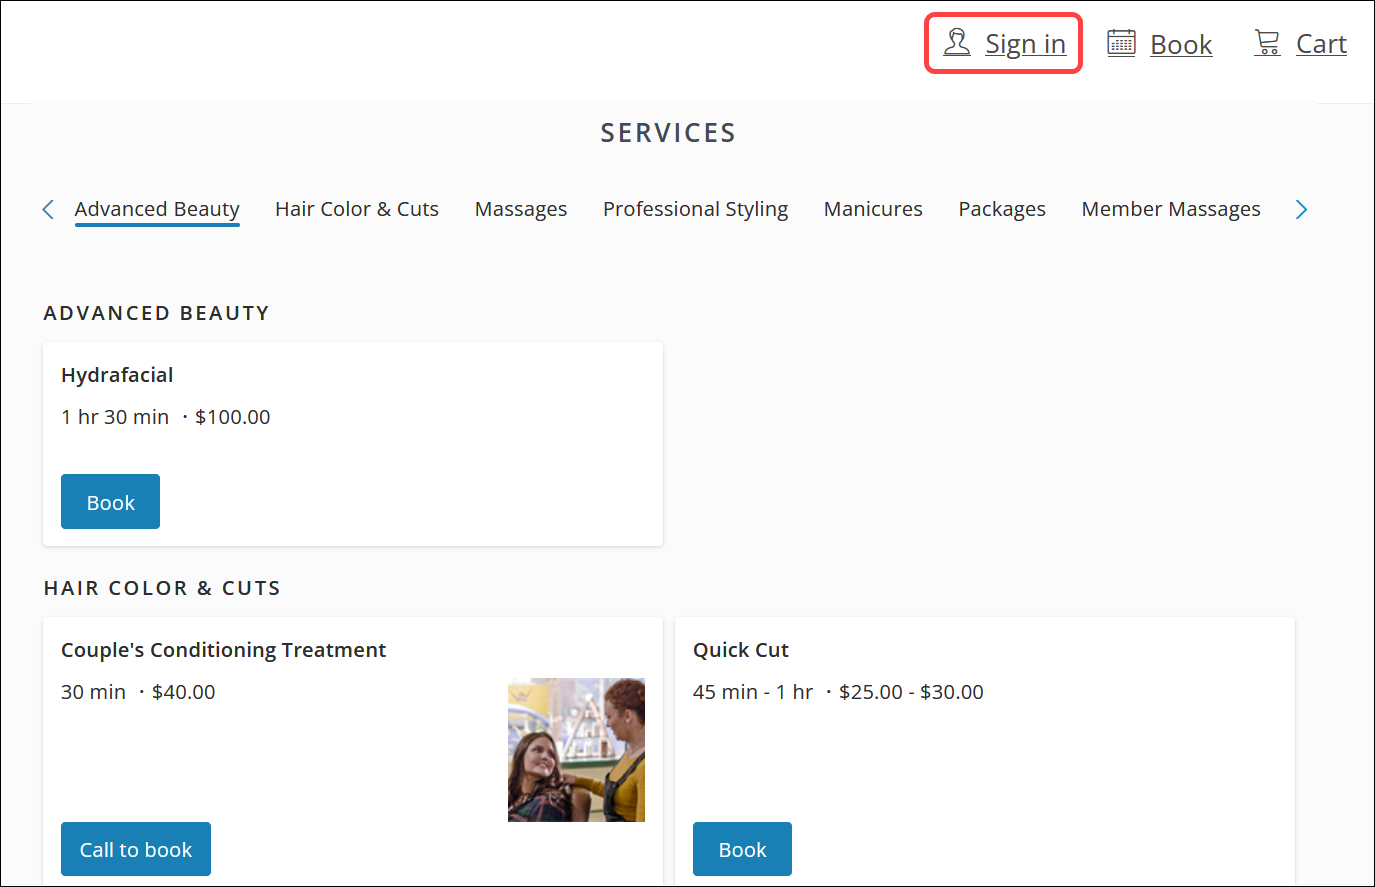
Task: Click Call to book for Couple's Conditioning
Action: (136, 849)
